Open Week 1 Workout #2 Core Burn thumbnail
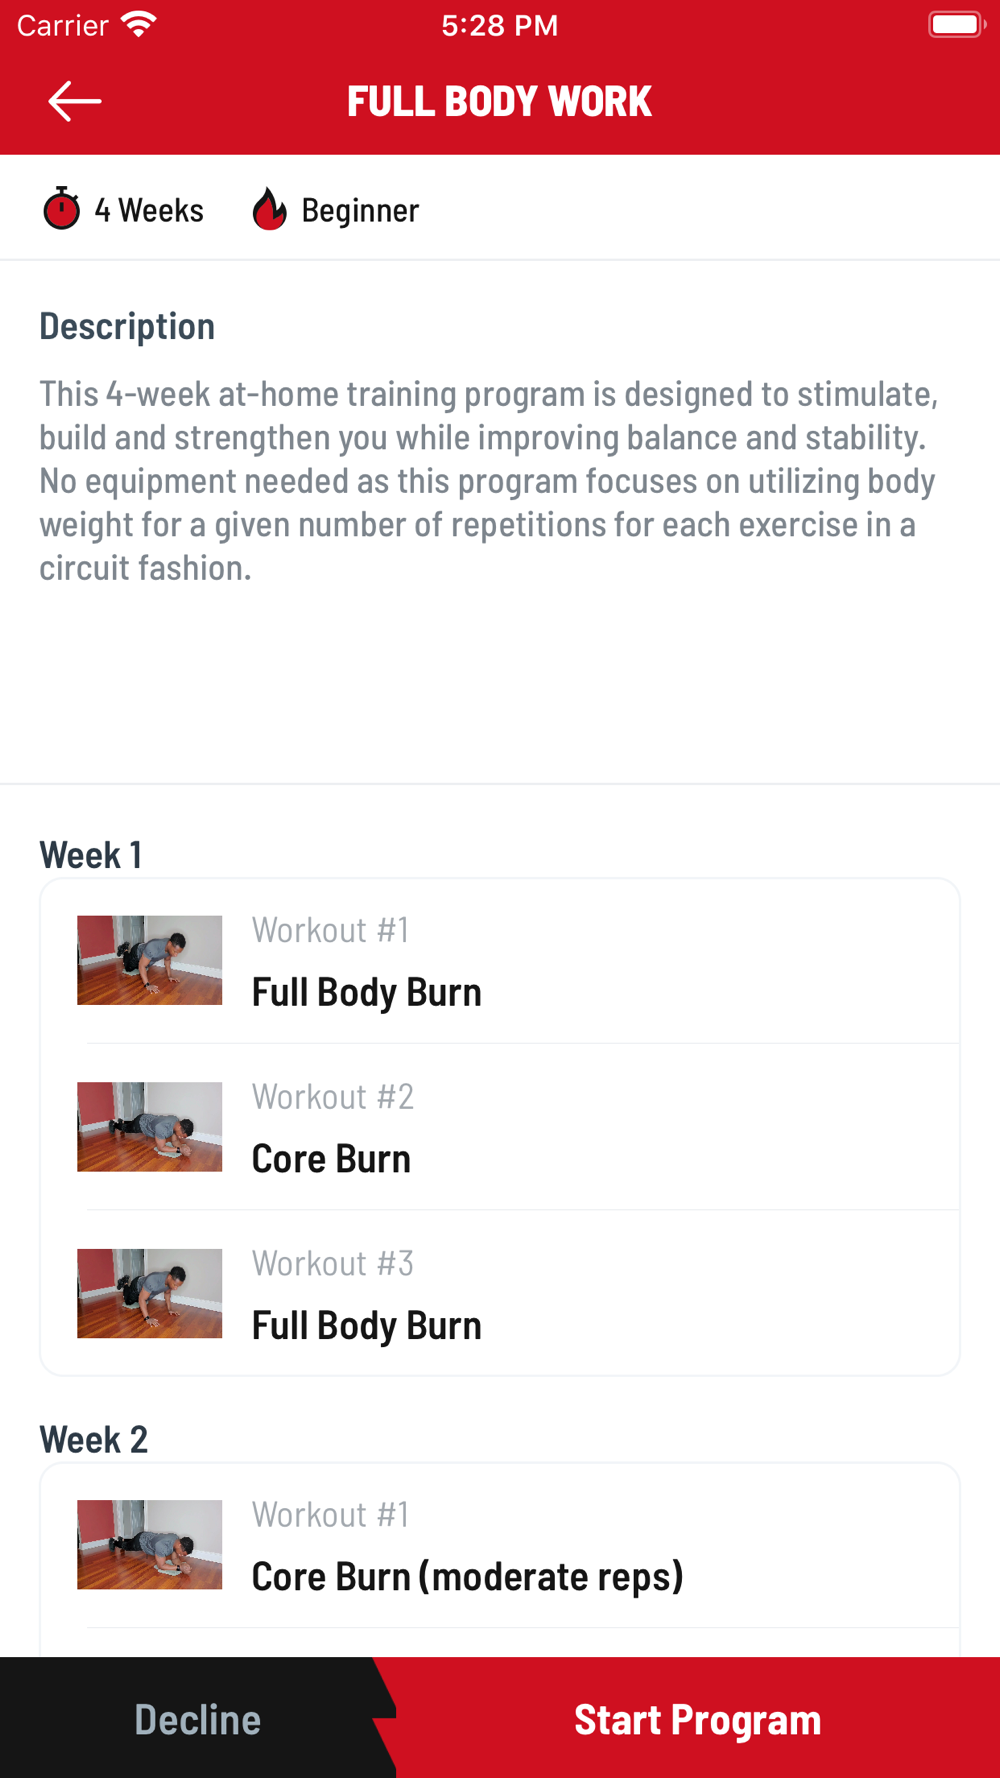 150,1127
